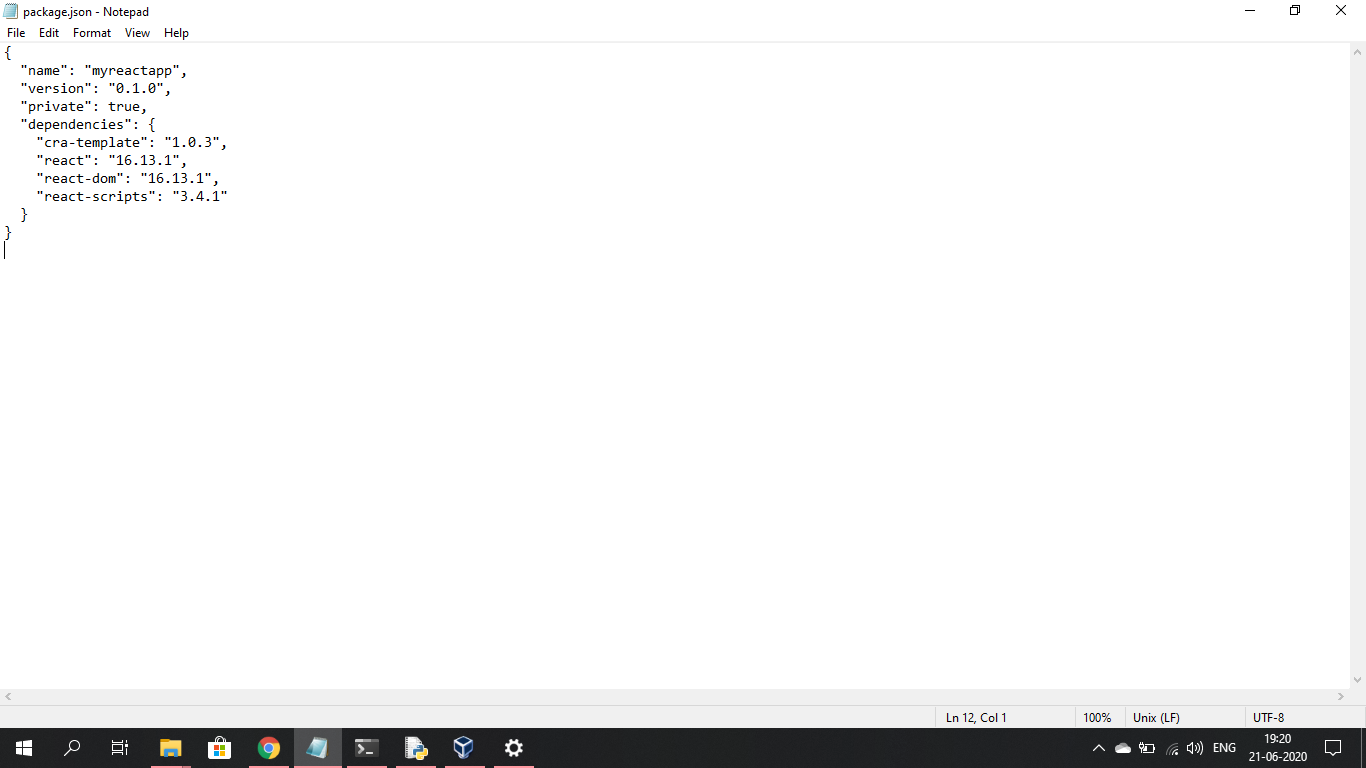1366x768 pixels.
Task: Open the ENG language switcher
Action: pos(1224,748)
